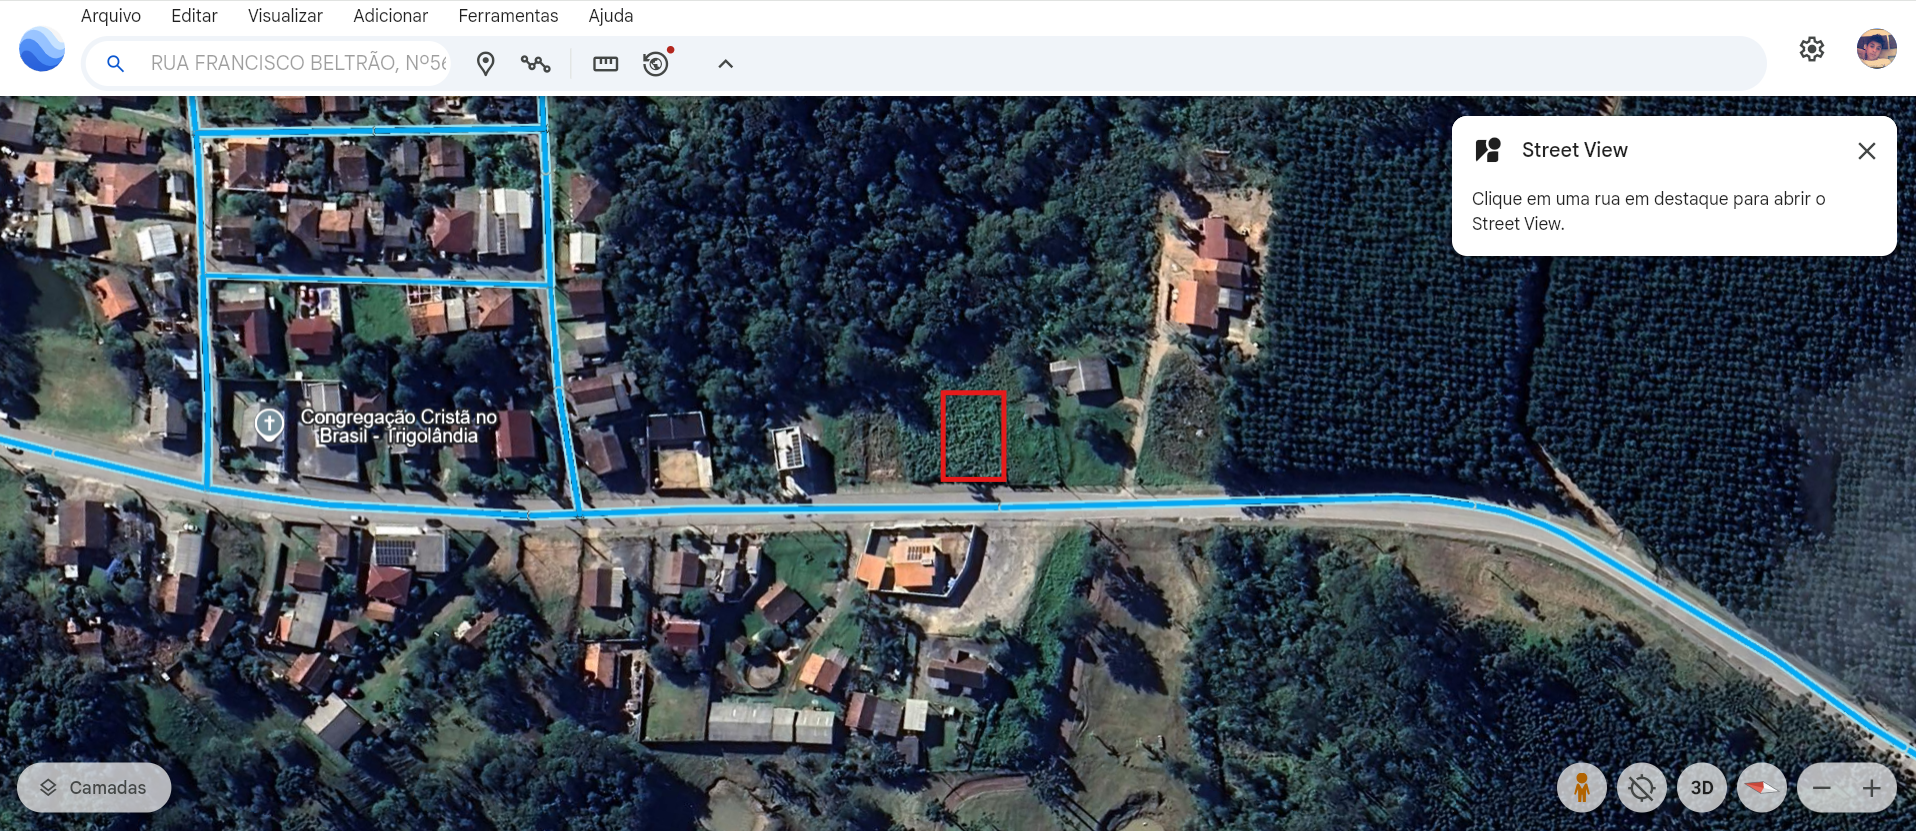This screenshot has height=831, width=1916.
Task: Click the compass to reset north
Action: click(x=1761, y=788)
